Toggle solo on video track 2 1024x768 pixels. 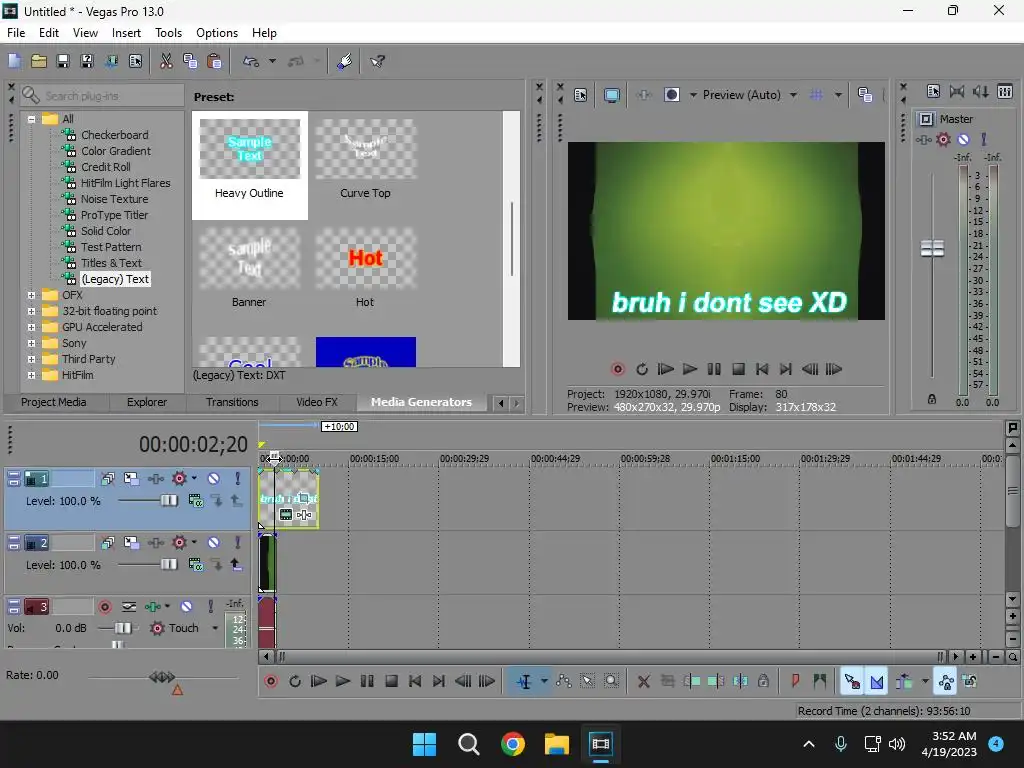pos(237,543)
